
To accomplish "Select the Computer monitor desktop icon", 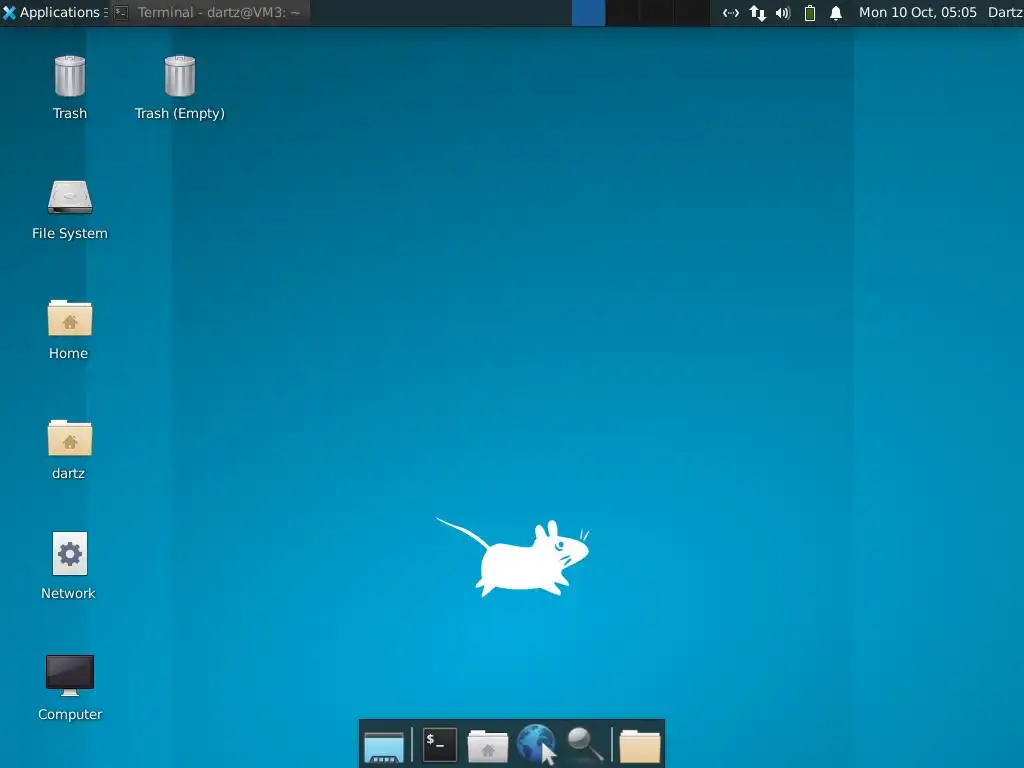I will pyautogui.click(x=70, y=687).
